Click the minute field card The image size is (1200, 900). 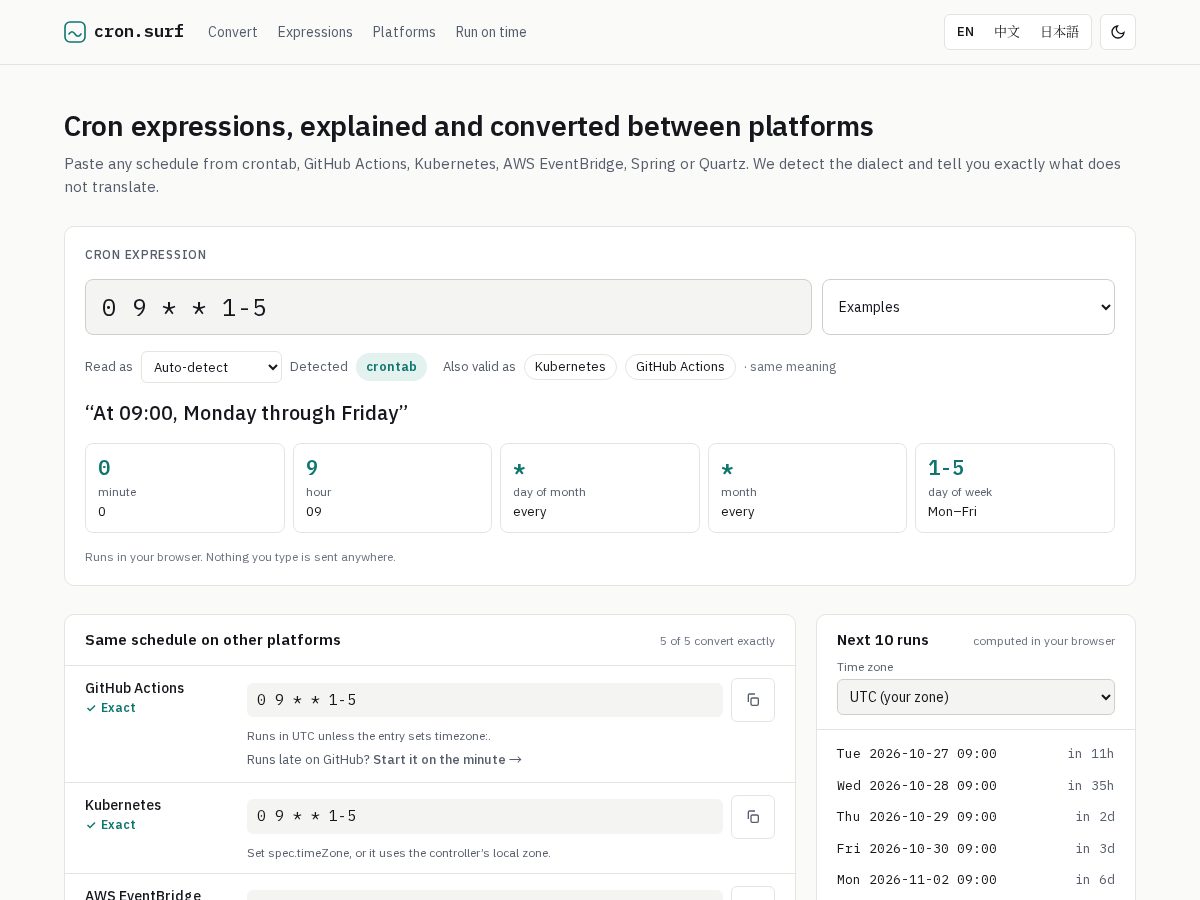point(185,488)
